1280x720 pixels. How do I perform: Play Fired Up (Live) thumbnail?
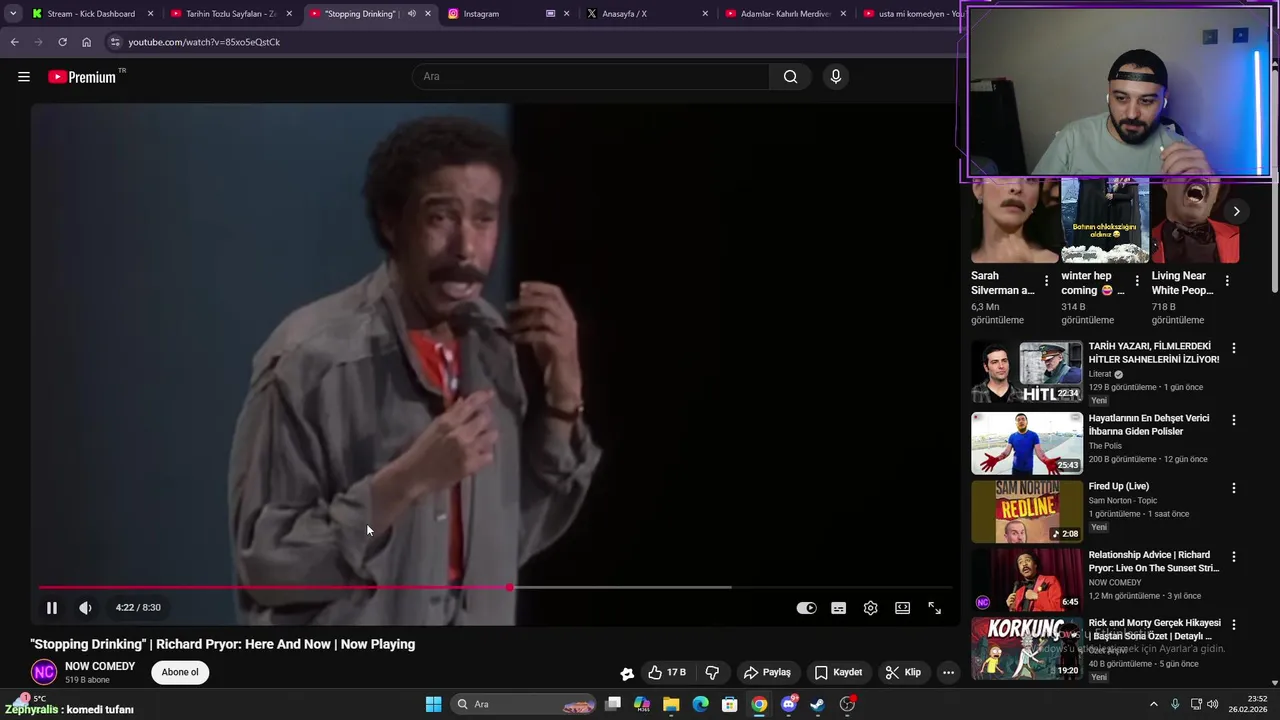pyautogui.click(x=1027, y=511)
